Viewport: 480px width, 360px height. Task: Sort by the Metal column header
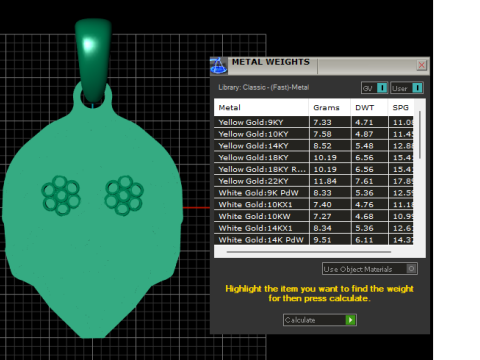[x=261, y=107]
